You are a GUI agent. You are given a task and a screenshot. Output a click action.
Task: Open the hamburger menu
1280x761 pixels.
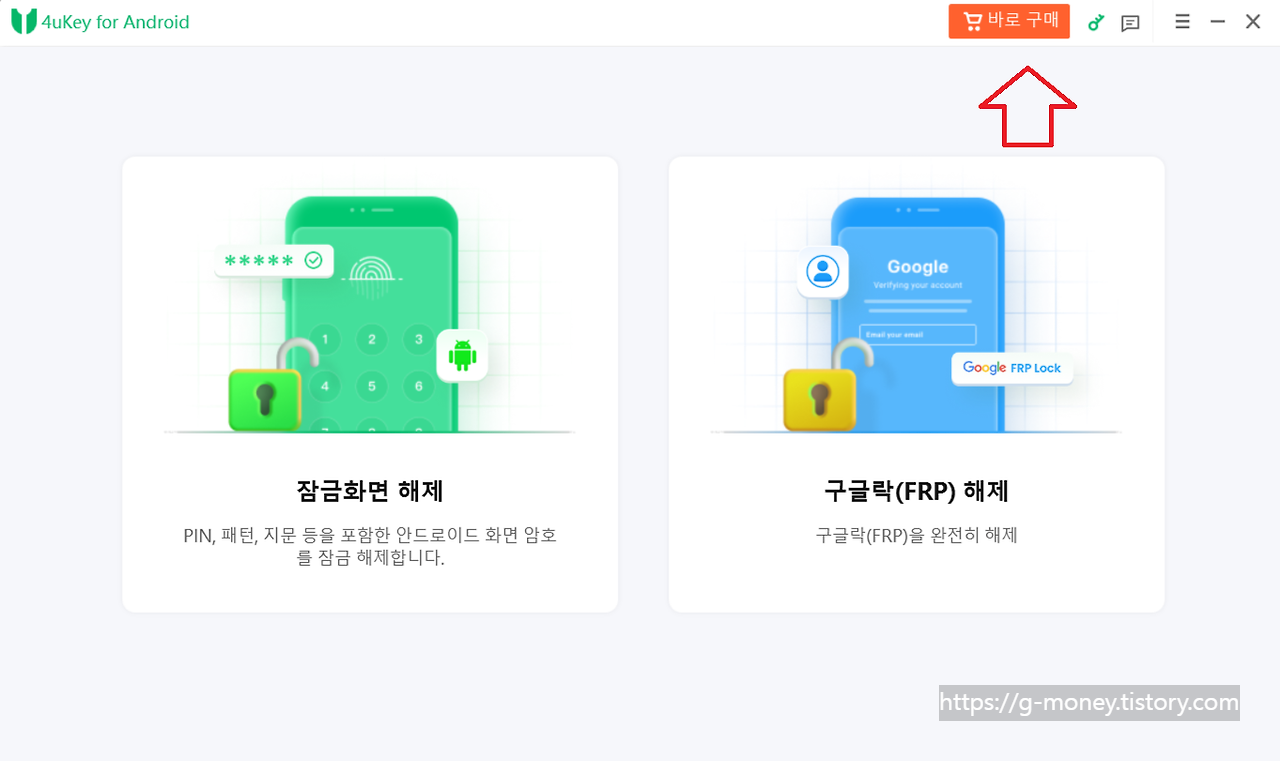coord(1182,21)
